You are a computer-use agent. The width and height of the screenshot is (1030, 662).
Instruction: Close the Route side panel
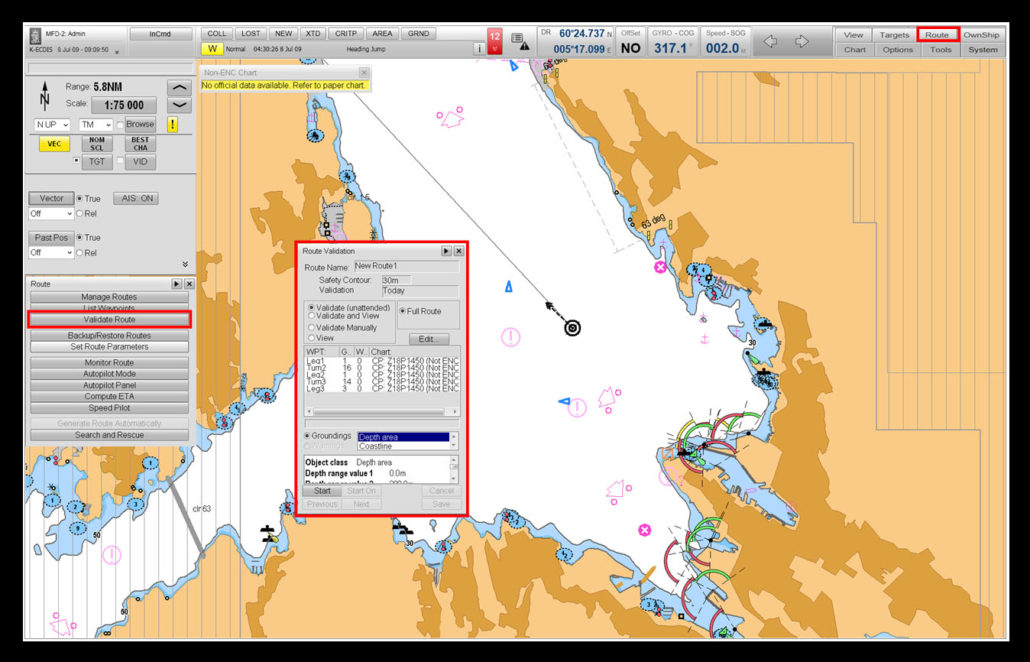(189, 284)
